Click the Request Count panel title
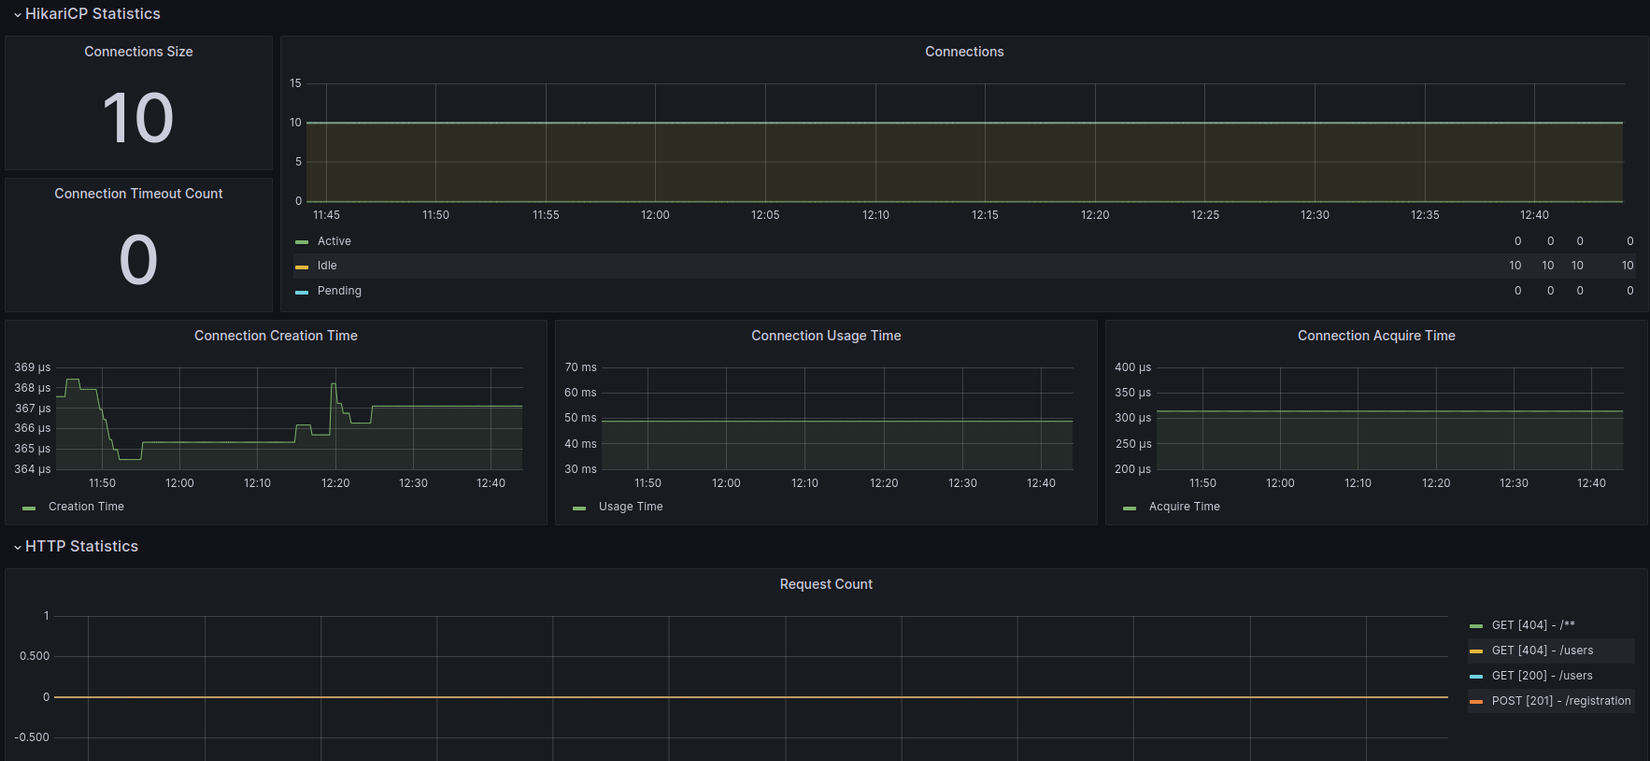 pos(825,584)
